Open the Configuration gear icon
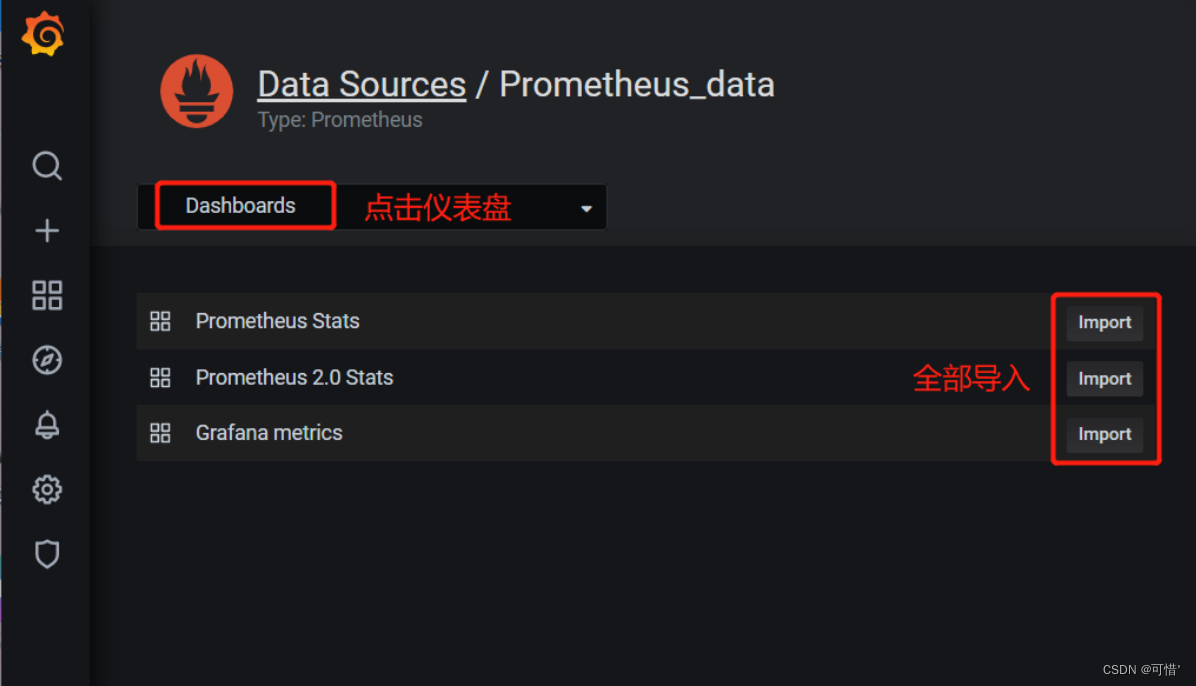This screenshot has width=1196, height=686. pyautogui.click(x=47, y=490)
